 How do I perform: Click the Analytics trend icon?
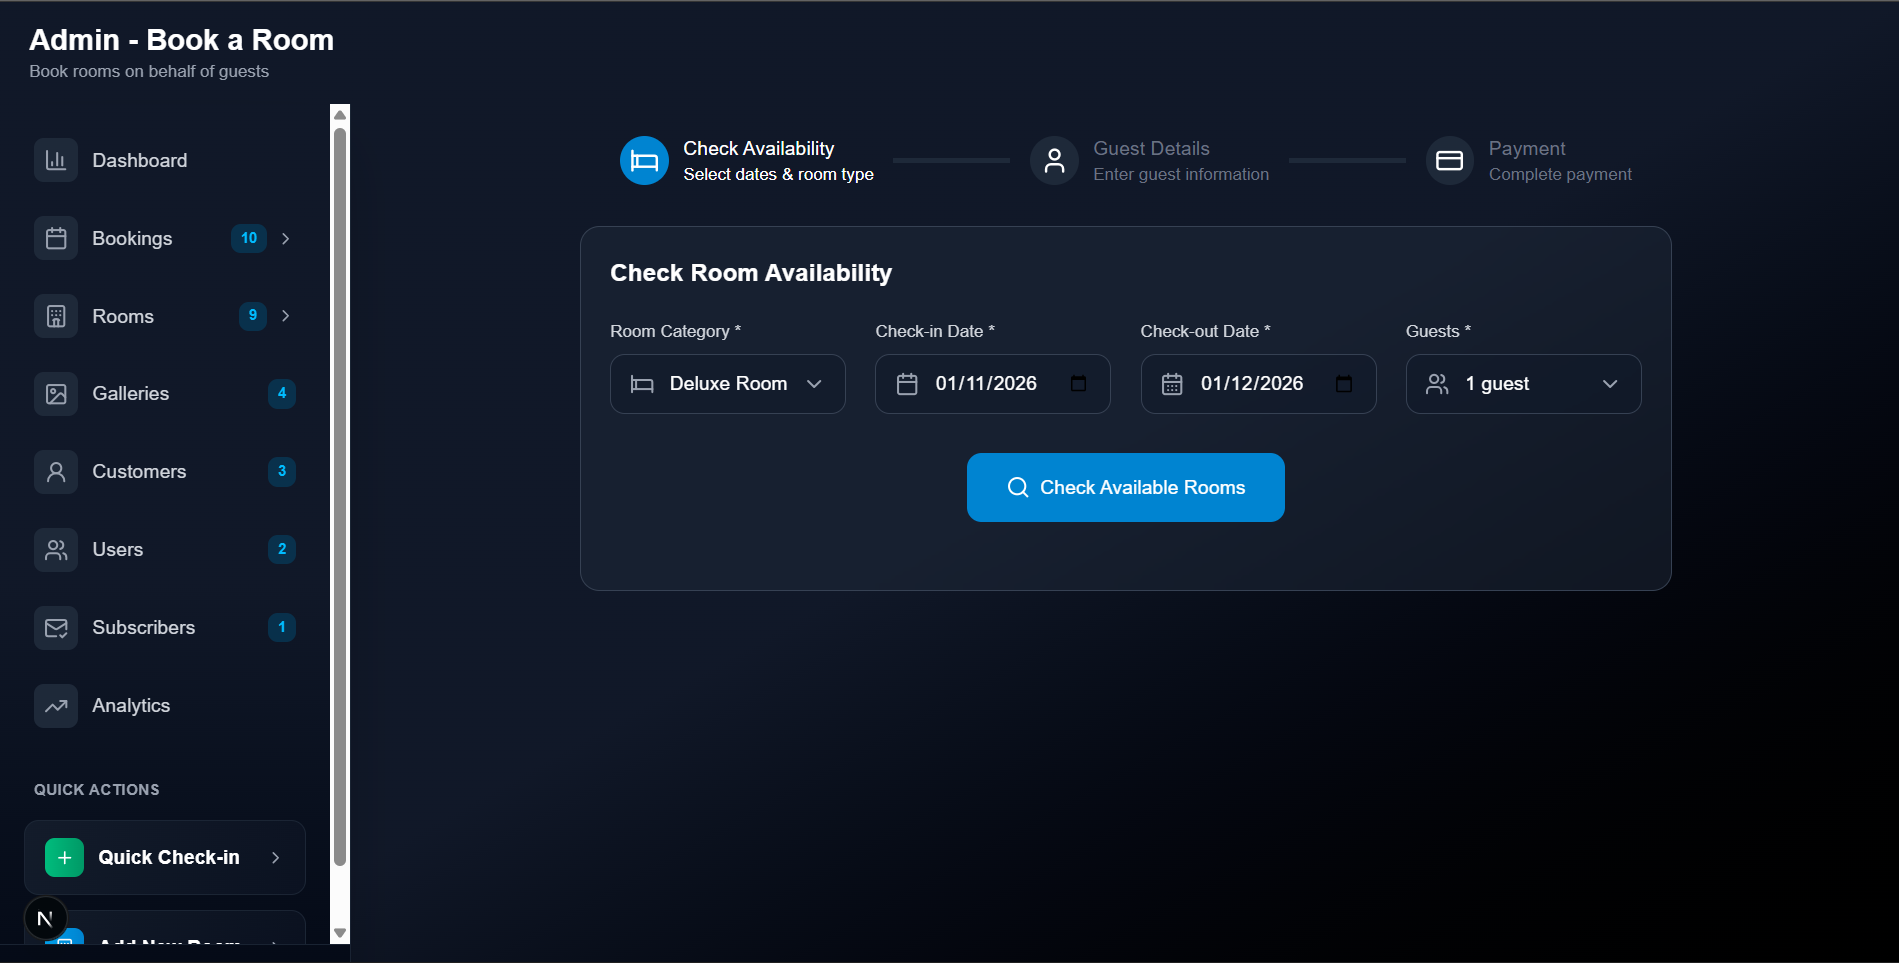56,705
